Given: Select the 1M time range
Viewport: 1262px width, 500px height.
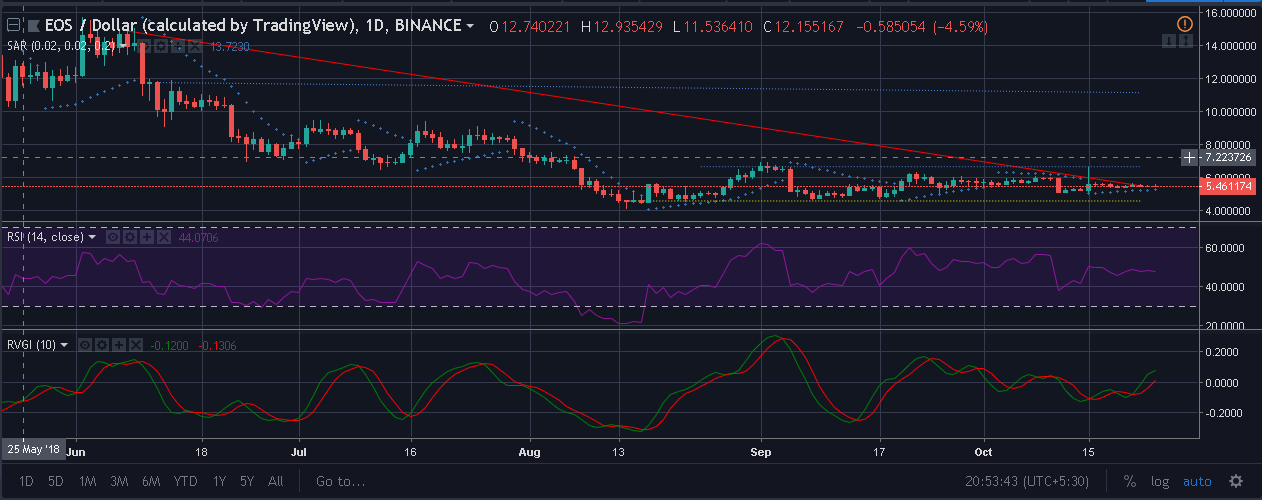Looking at the screenshot, I should (87, 481).
